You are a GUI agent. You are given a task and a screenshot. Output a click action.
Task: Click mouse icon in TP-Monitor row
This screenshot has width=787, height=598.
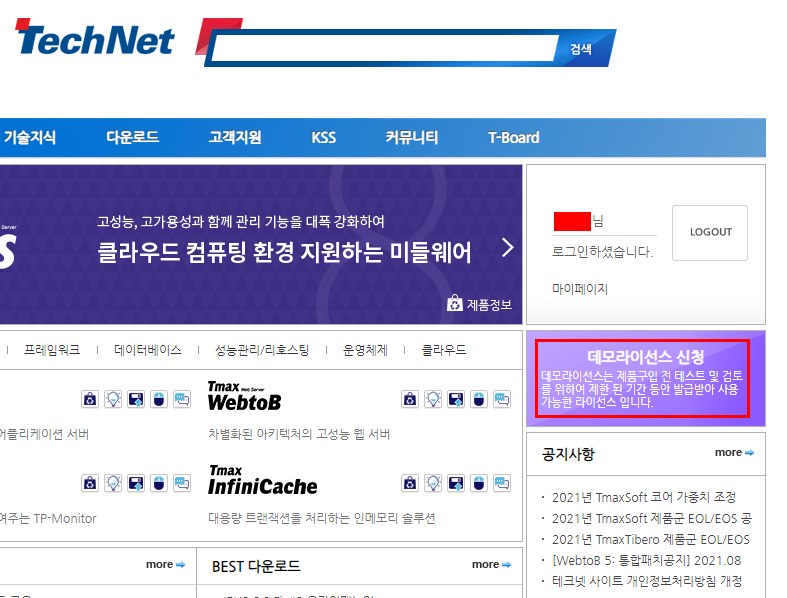[159, 483]
